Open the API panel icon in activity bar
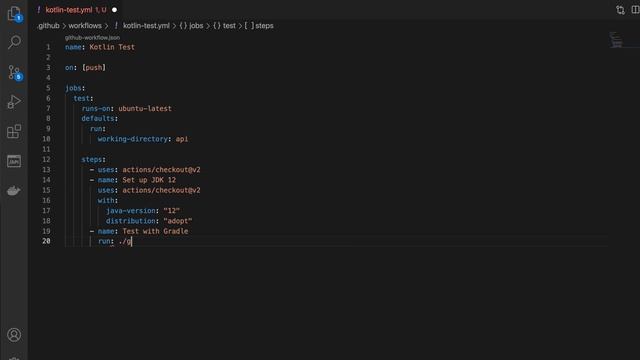The image size is (640, 360). coord(14,161)
